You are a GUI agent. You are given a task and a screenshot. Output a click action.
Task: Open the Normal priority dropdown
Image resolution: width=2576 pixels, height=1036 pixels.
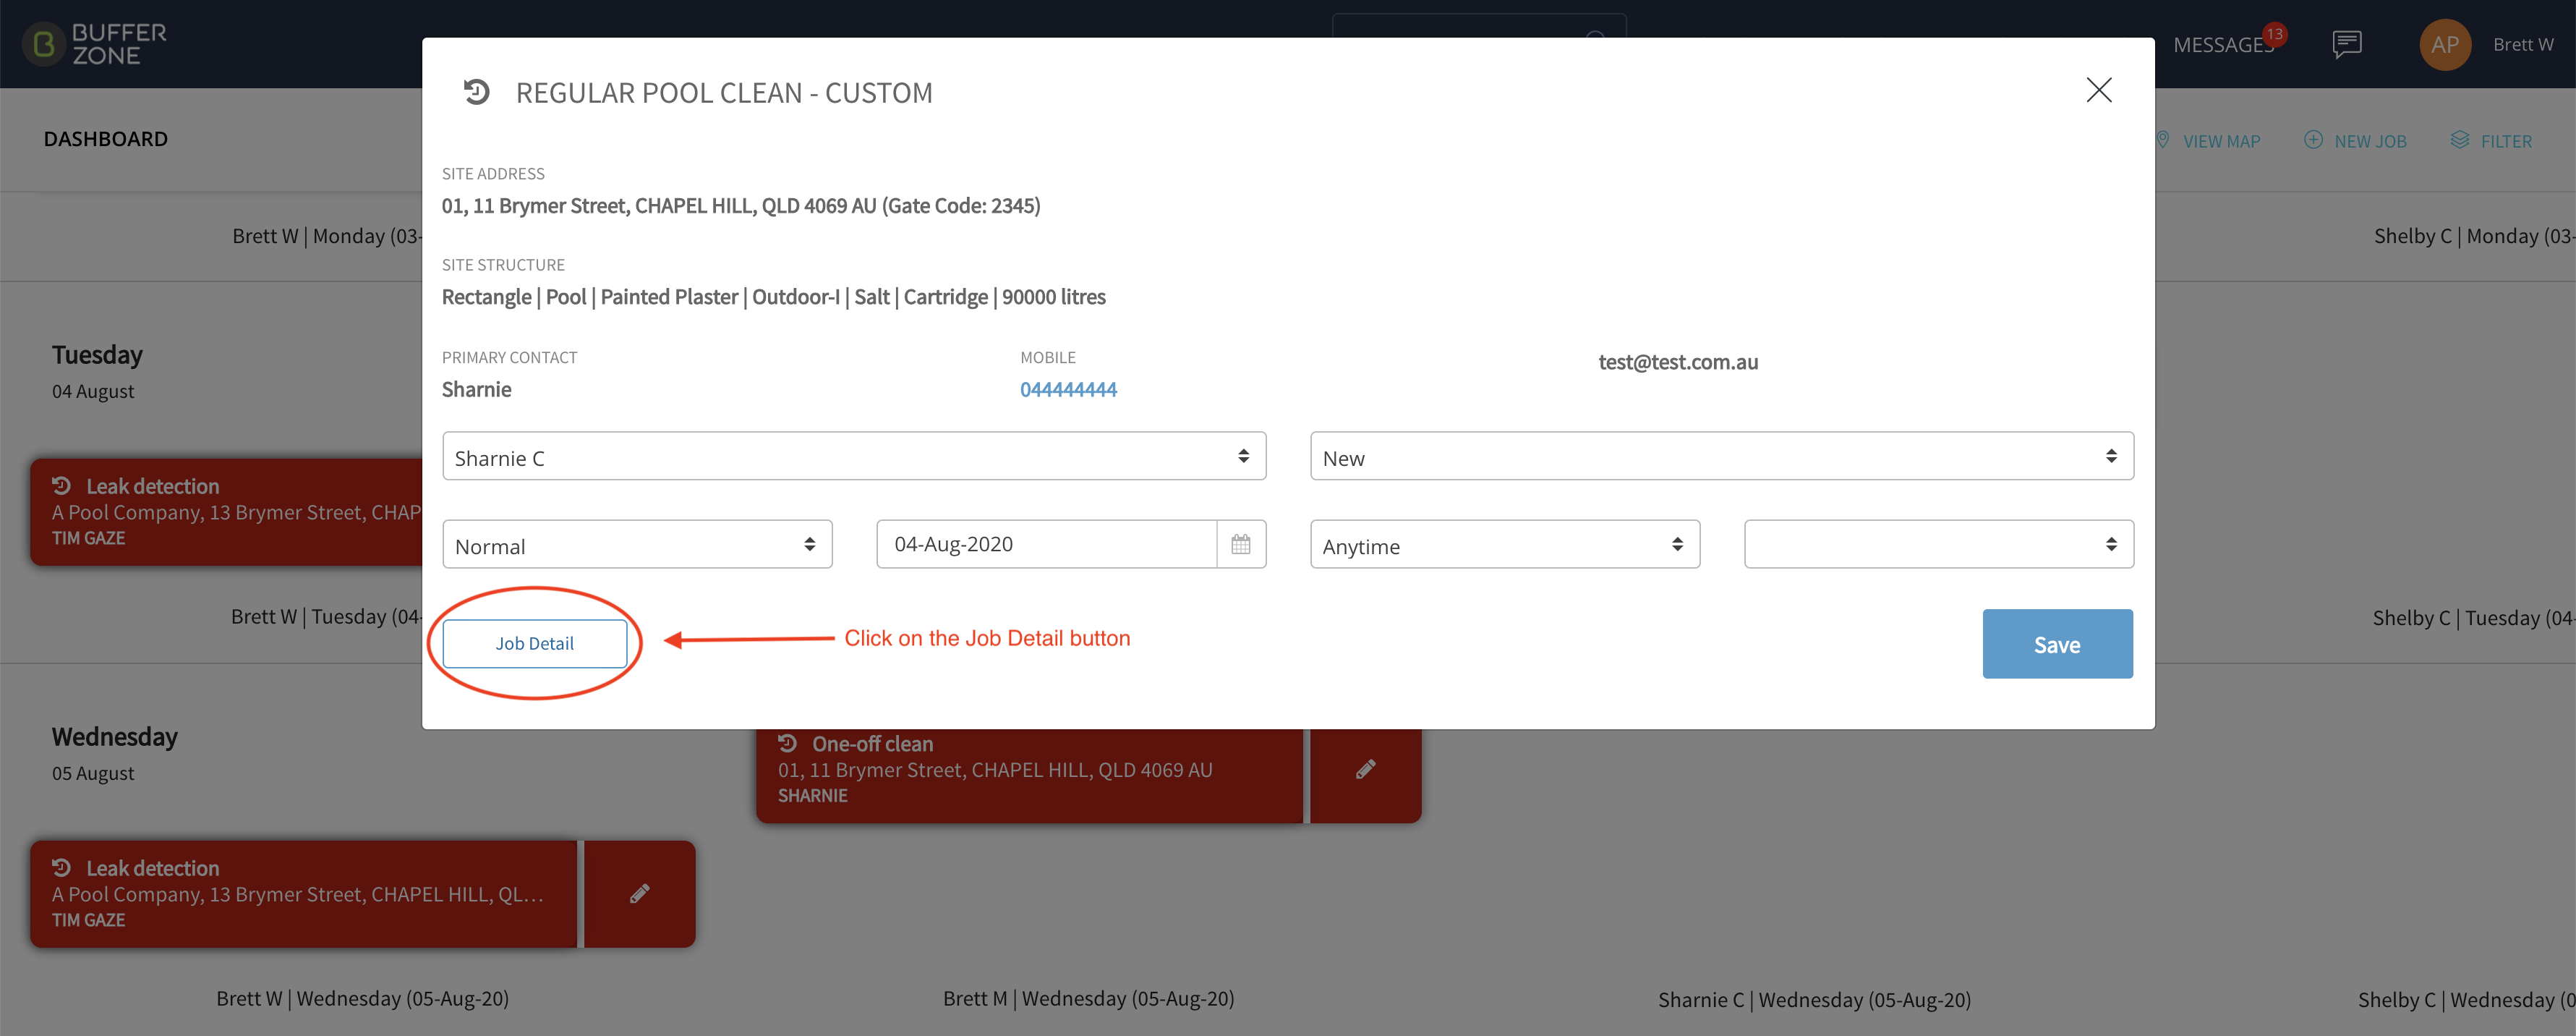[637, 544]
